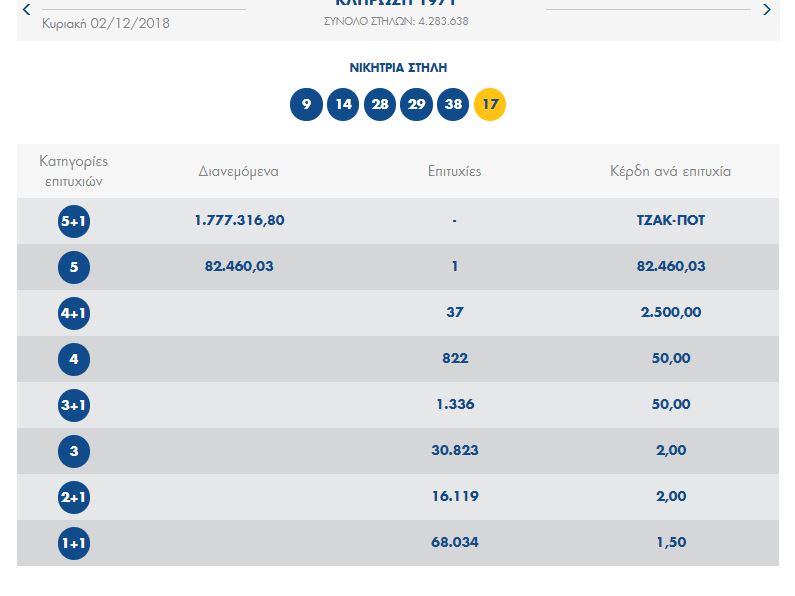Click winners count 822

click(455, 358)
